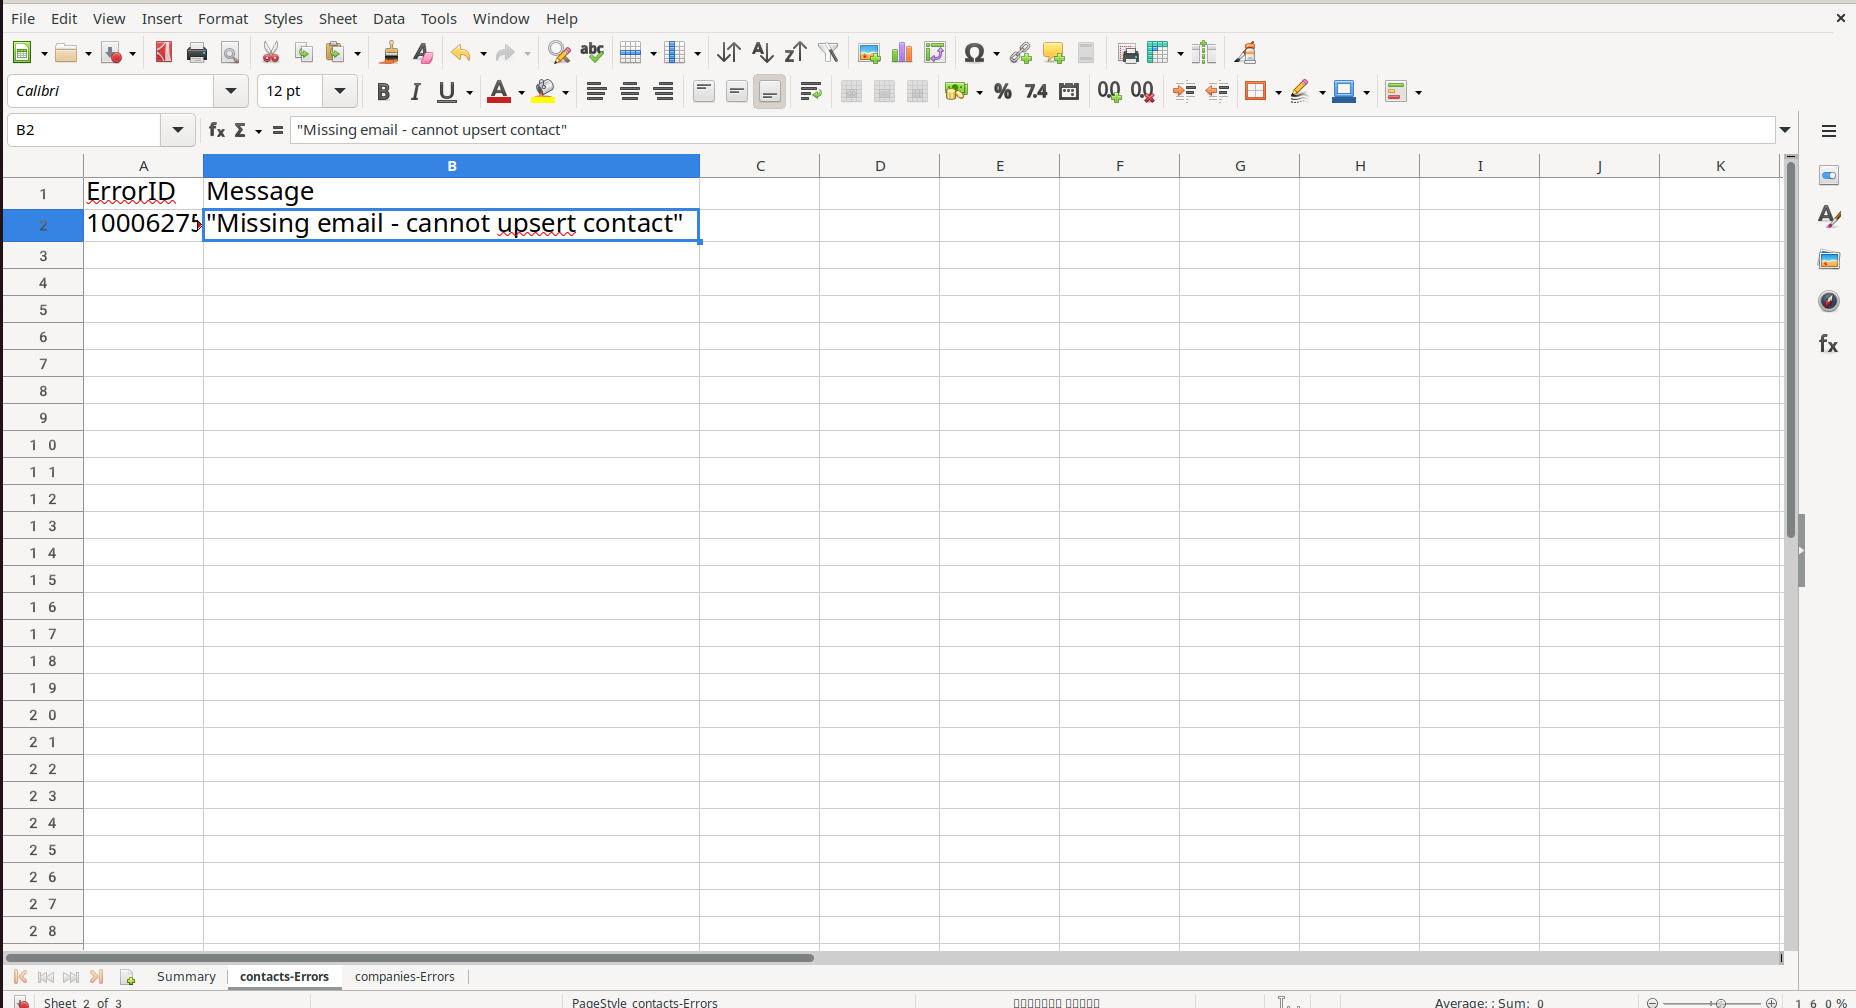Apply the yellow background highlight color

coord(544,92)
